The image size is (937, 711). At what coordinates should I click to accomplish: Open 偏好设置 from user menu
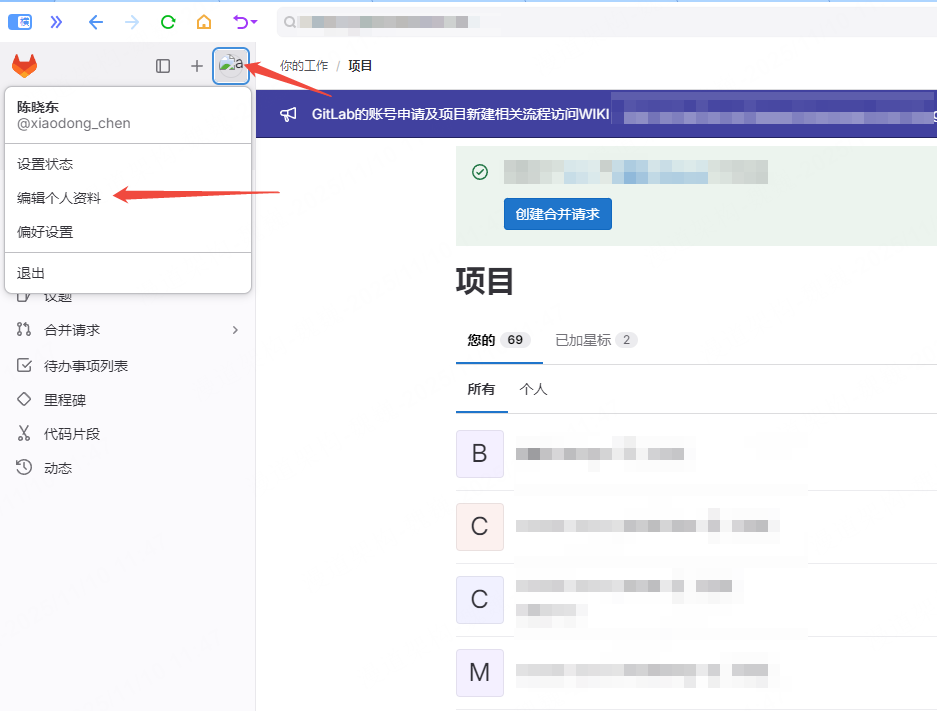[45, 232]
